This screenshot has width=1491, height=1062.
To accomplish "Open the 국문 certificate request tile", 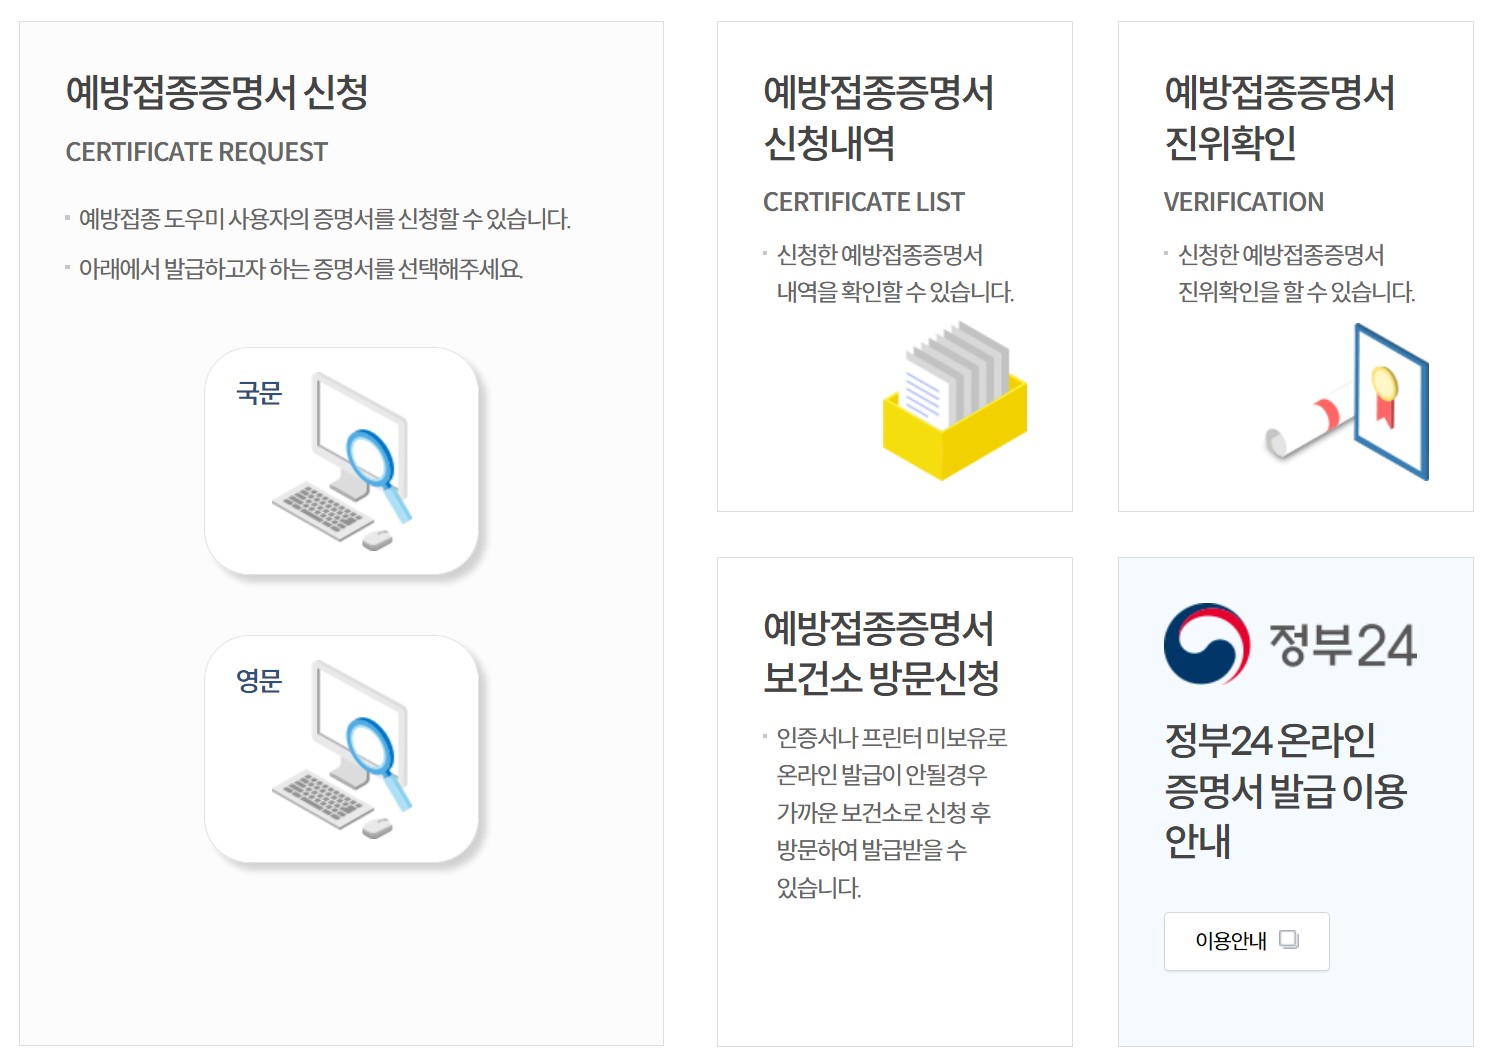I will click(342, 461).
